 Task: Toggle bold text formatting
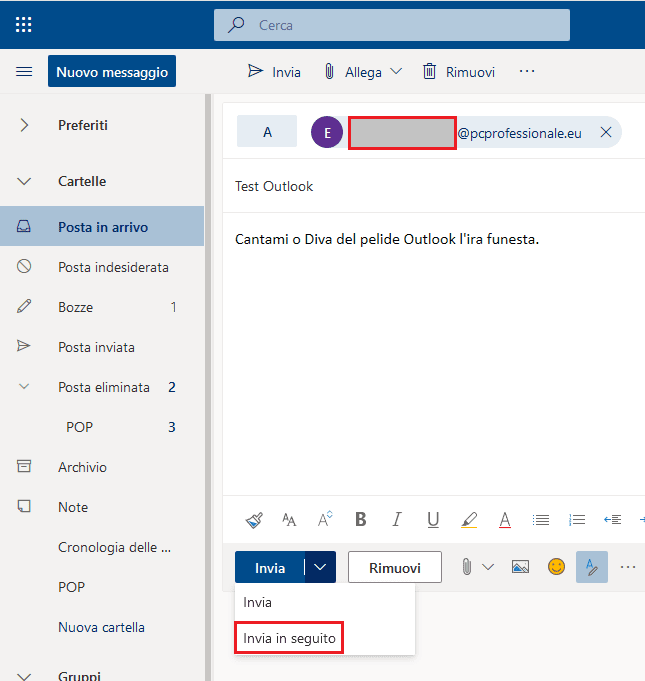(361, 520)
